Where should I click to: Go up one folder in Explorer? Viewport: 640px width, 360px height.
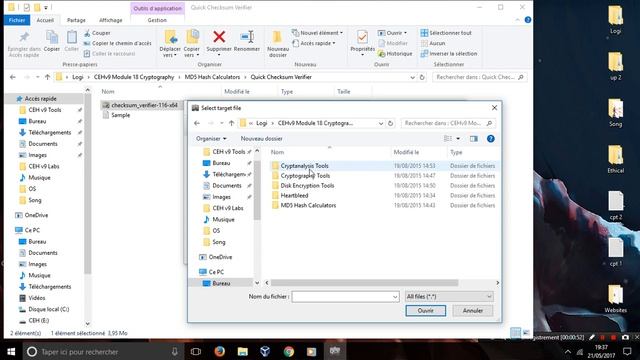pyautogui.click(x=47, y=77)
